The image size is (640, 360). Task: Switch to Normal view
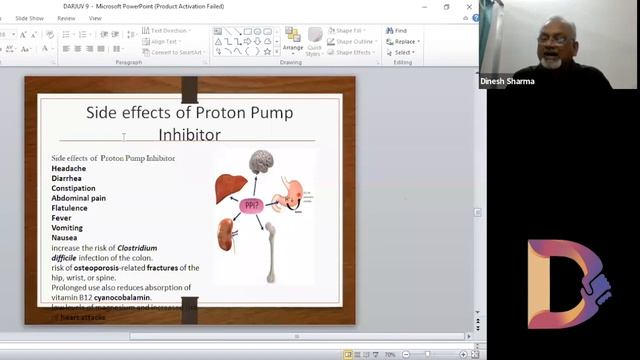pos(348,355)
